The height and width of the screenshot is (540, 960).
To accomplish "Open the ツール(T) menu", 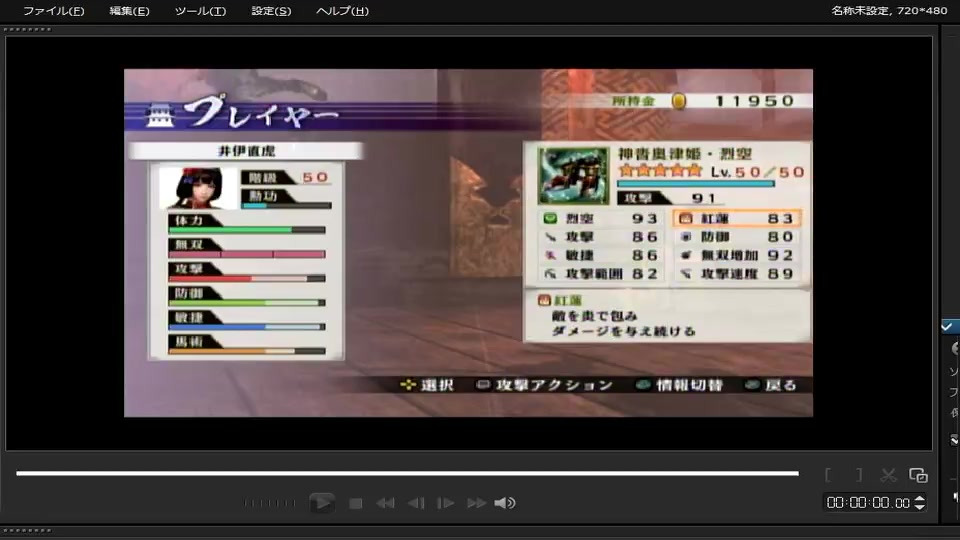I will 200,11.
